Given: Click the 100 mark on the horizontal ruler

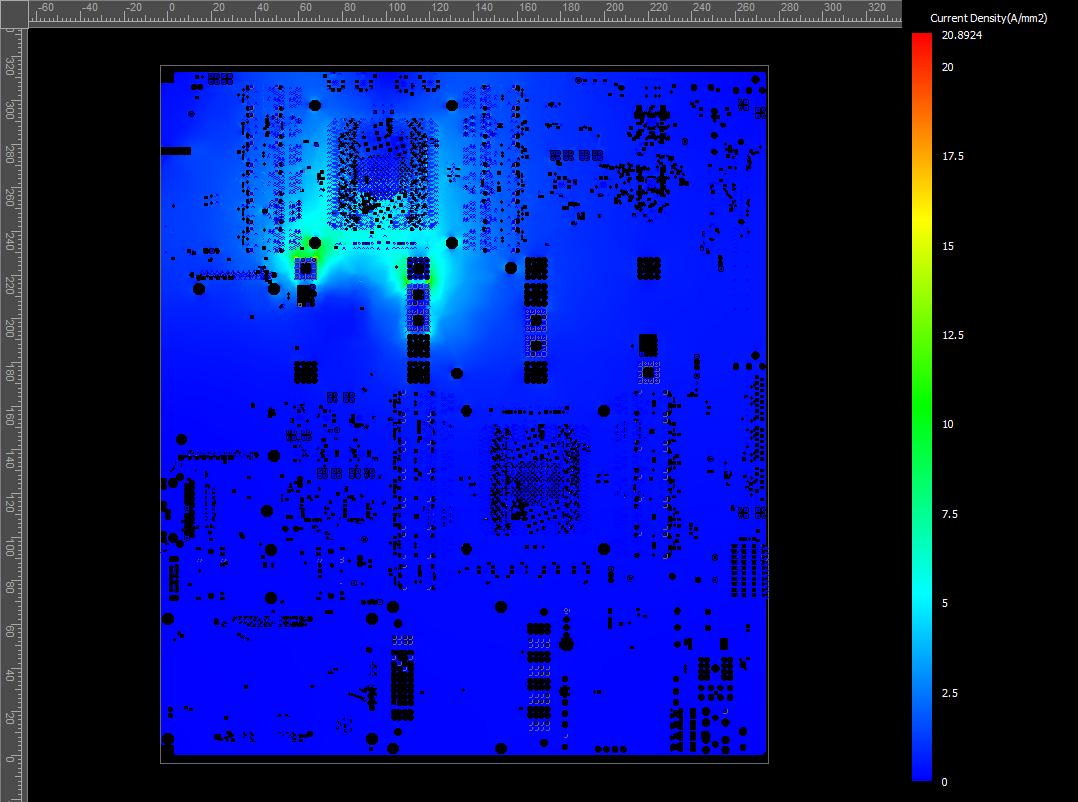Looking at the screenshot, I should (397, 8).
